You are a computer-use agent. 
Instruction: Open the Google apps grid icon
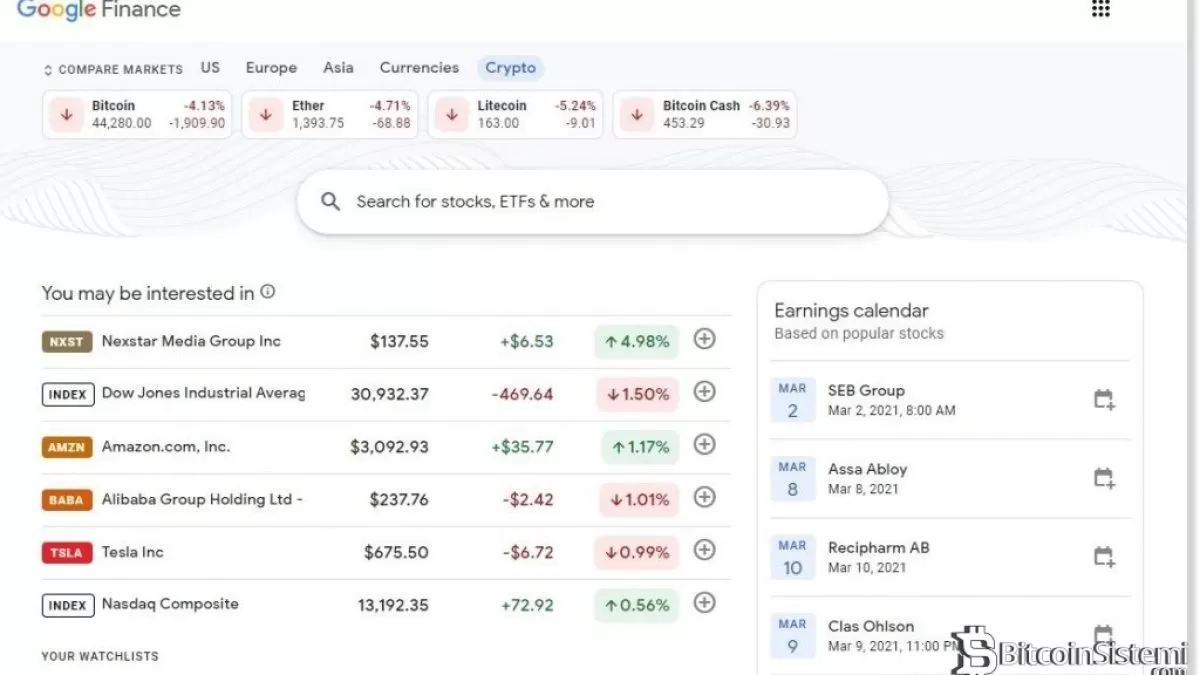(x=1101, y=9)
